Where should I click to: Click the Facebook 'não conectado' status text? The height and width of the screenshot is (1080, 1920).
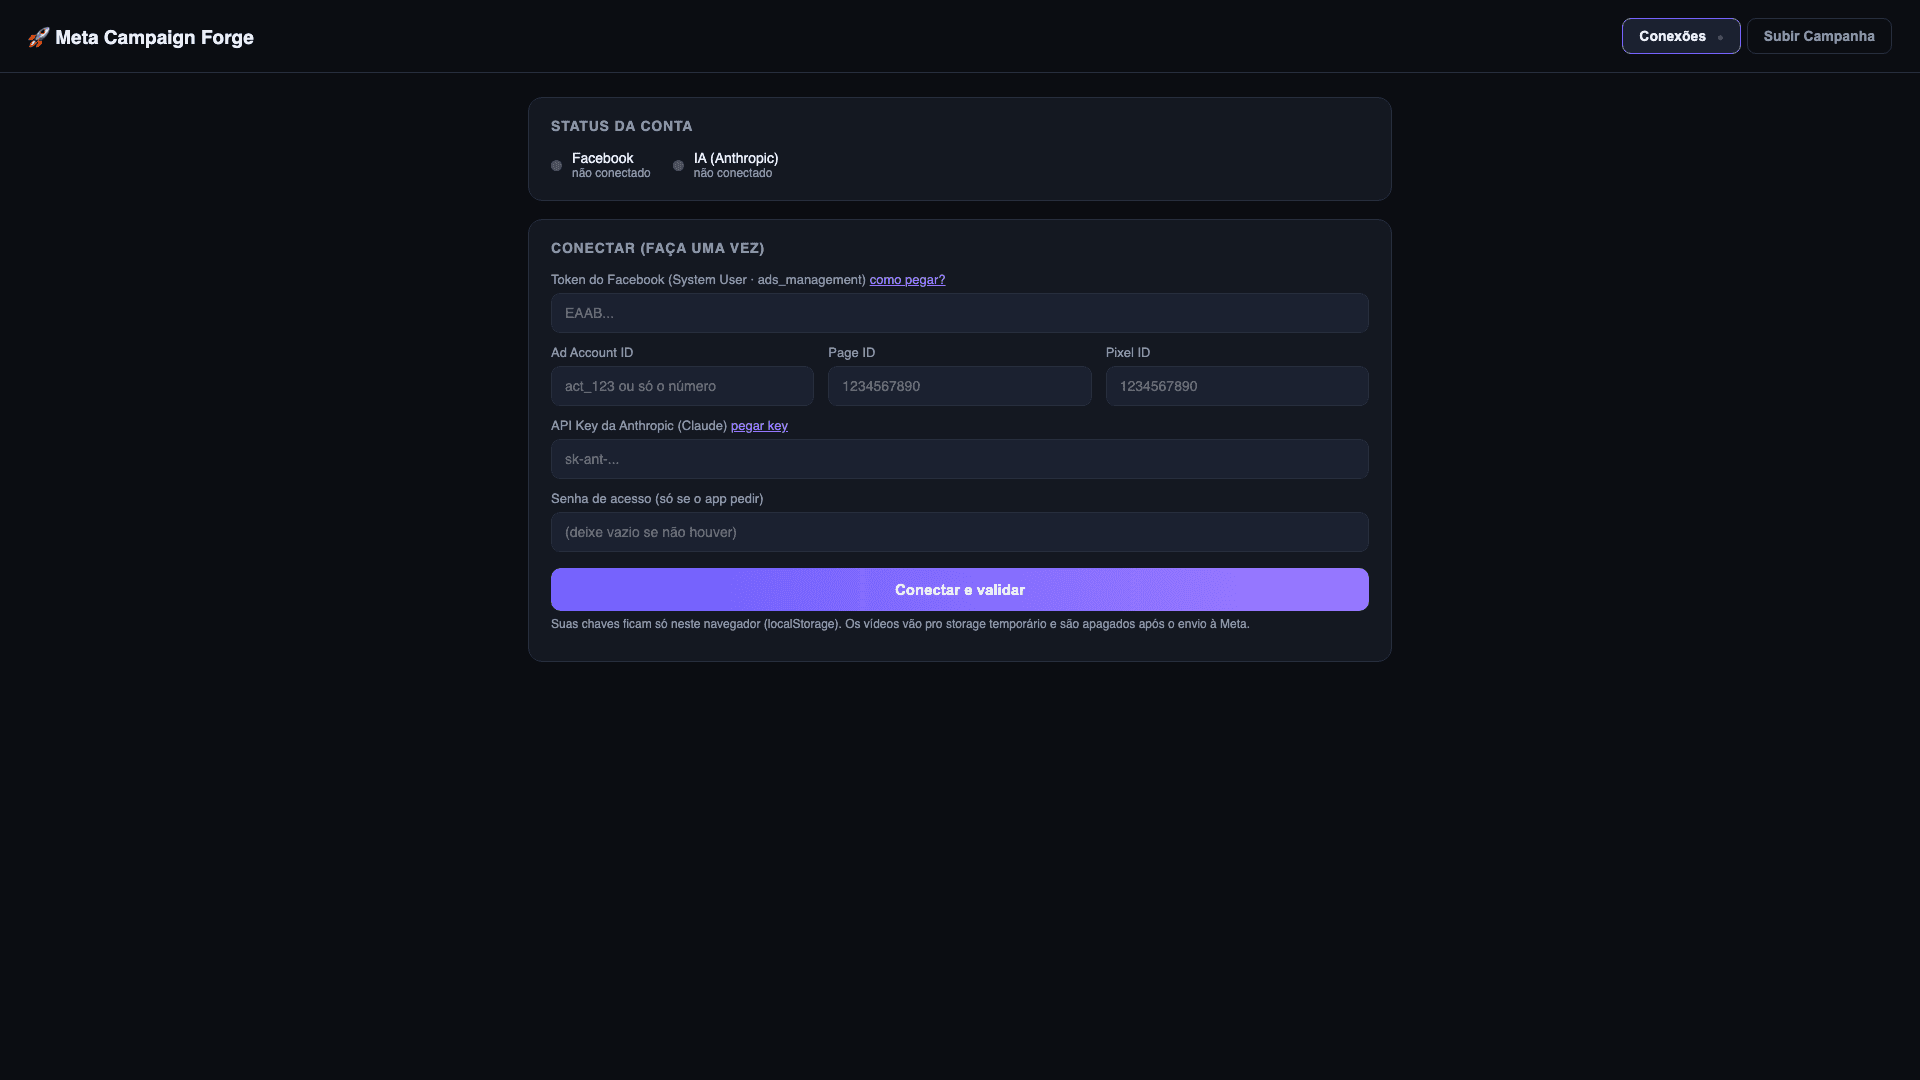click(x=611, y=174)
